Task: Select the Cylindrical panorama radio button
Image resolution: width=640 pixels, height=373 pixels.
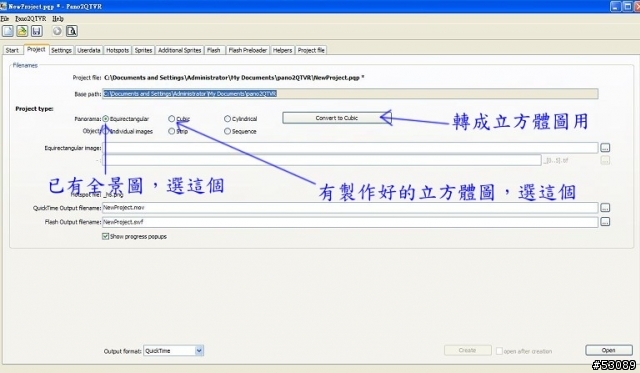Action: point(227,119)
